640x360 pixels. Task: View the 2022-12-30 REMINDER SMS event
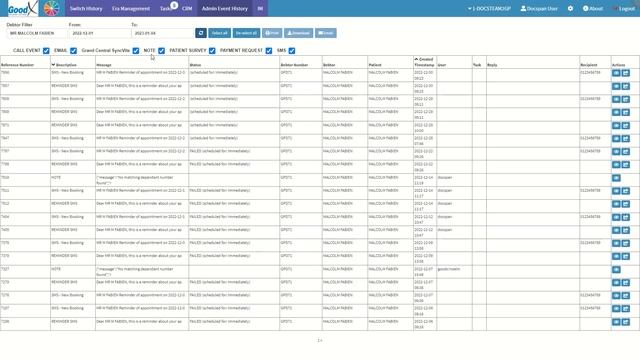click(616, 86)
